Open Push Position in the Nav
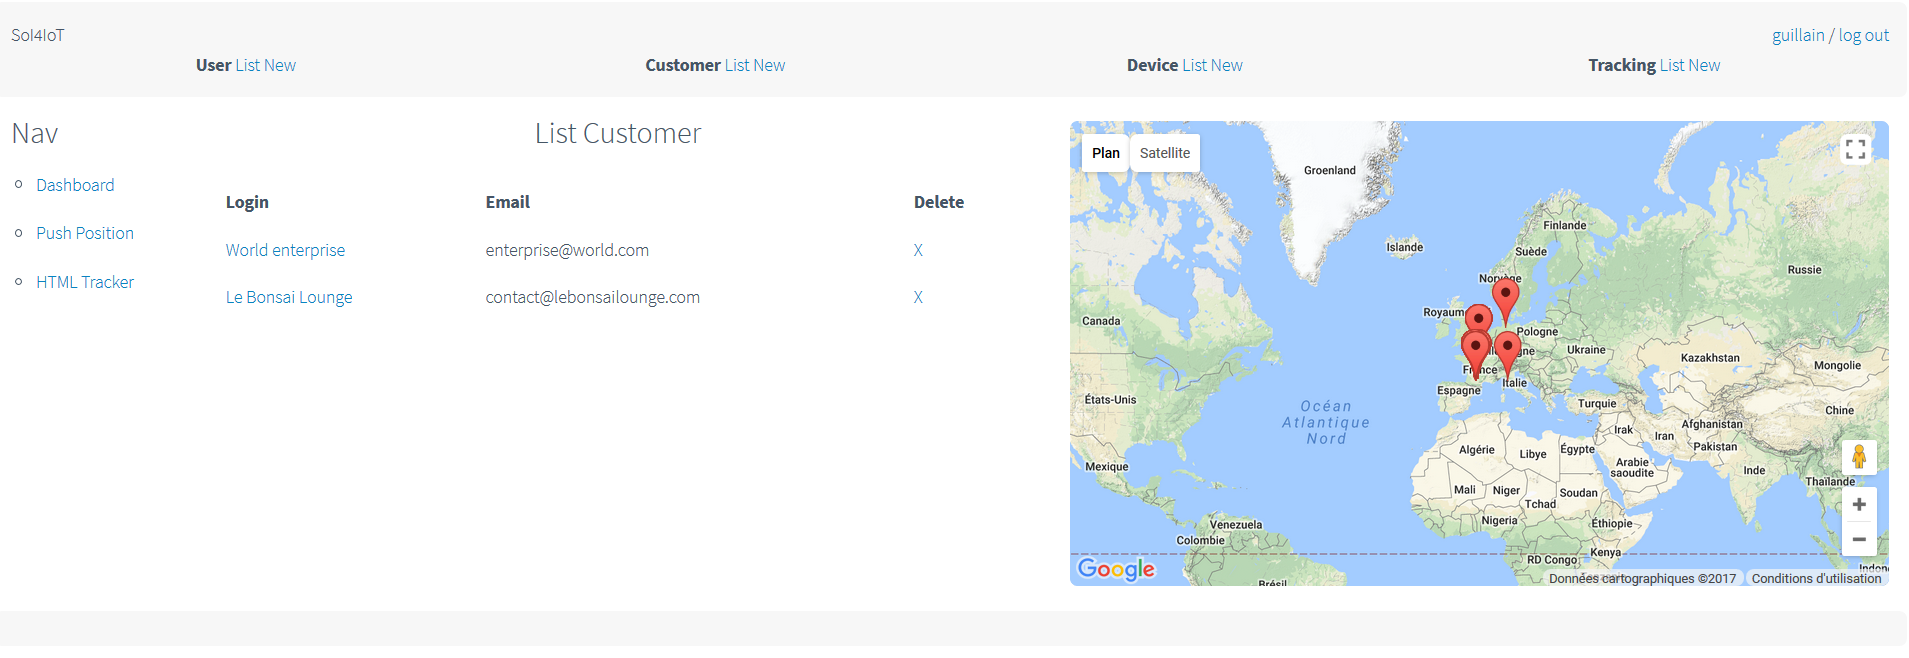The width and height of the screenshot is (1909, 658). 85,233
